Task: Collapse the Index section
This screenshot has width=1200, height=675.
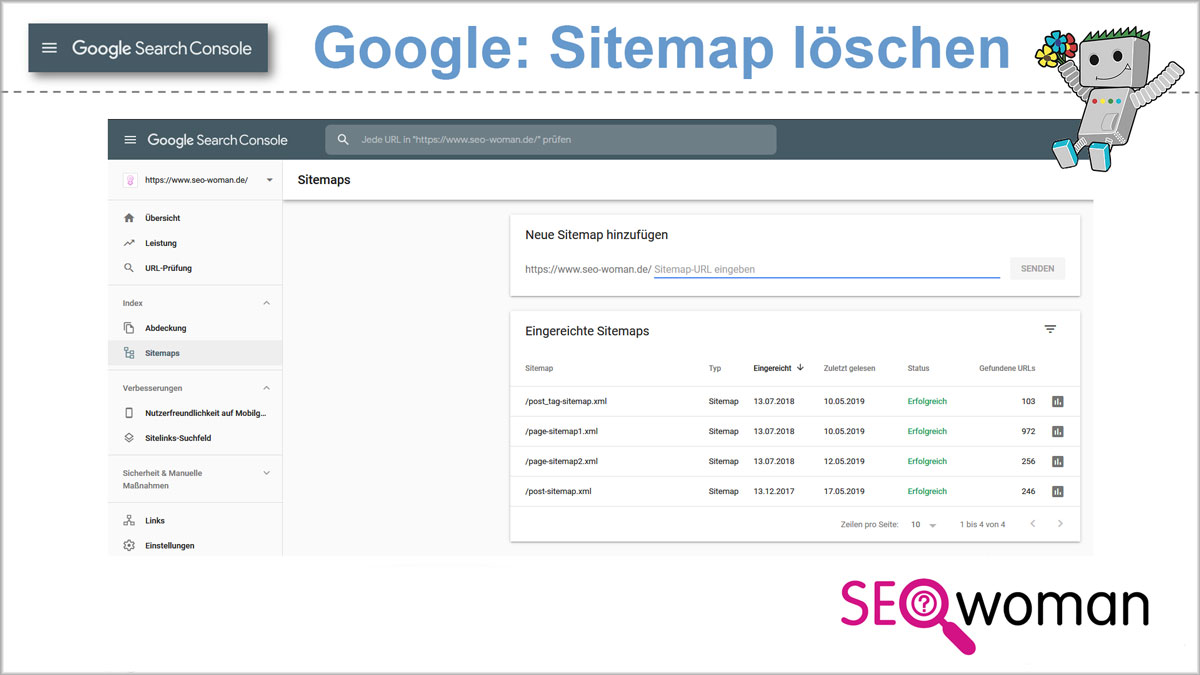Action: pyautogui.click(x=266, y=303)
